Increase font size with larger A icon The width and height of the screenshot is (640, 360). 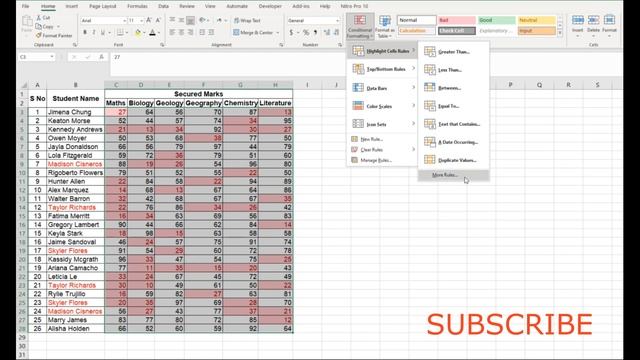click(149, 20)
